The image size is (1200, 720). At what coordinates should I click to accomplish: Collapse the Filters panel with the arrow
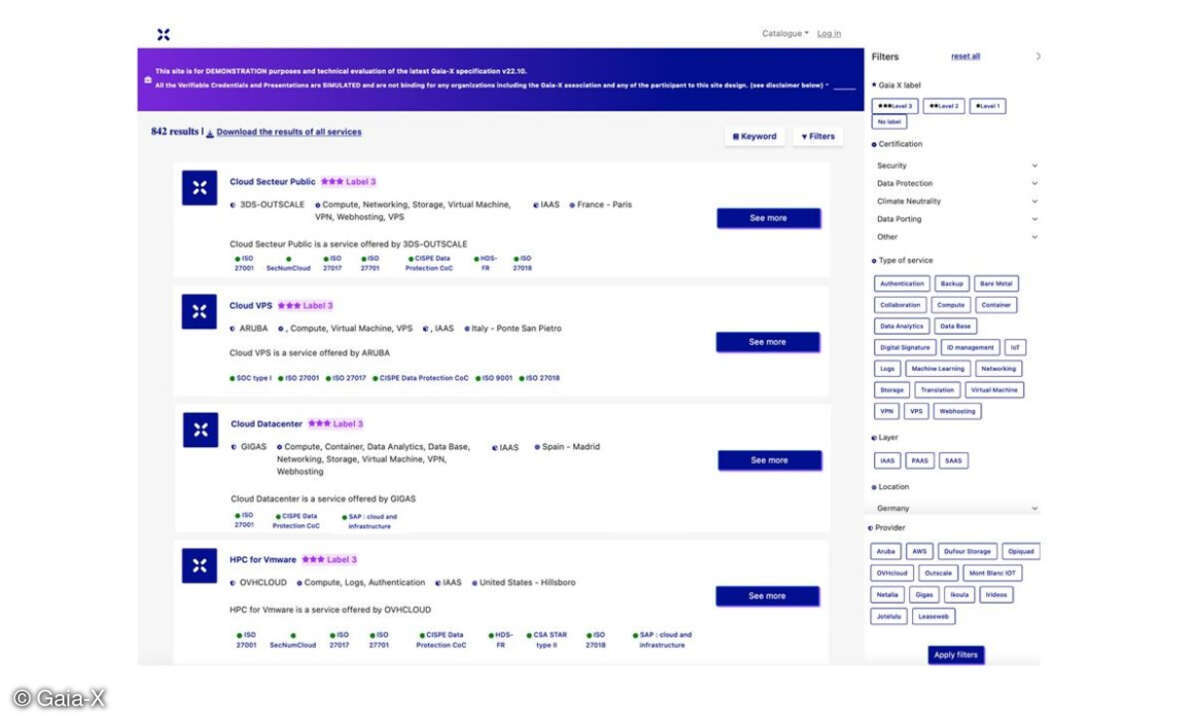pyautogui.click(x=1038, y=57)
